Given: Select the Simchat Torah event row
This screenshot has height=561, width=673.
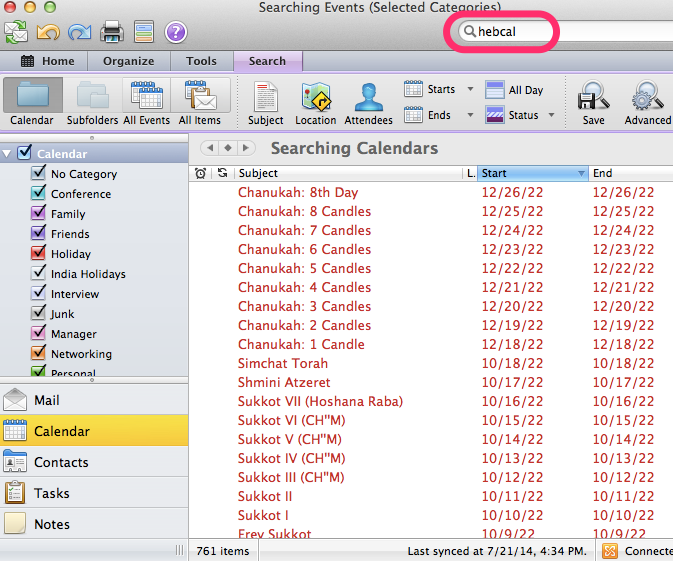Looking at the screenshot, I should tap(431, 363).
